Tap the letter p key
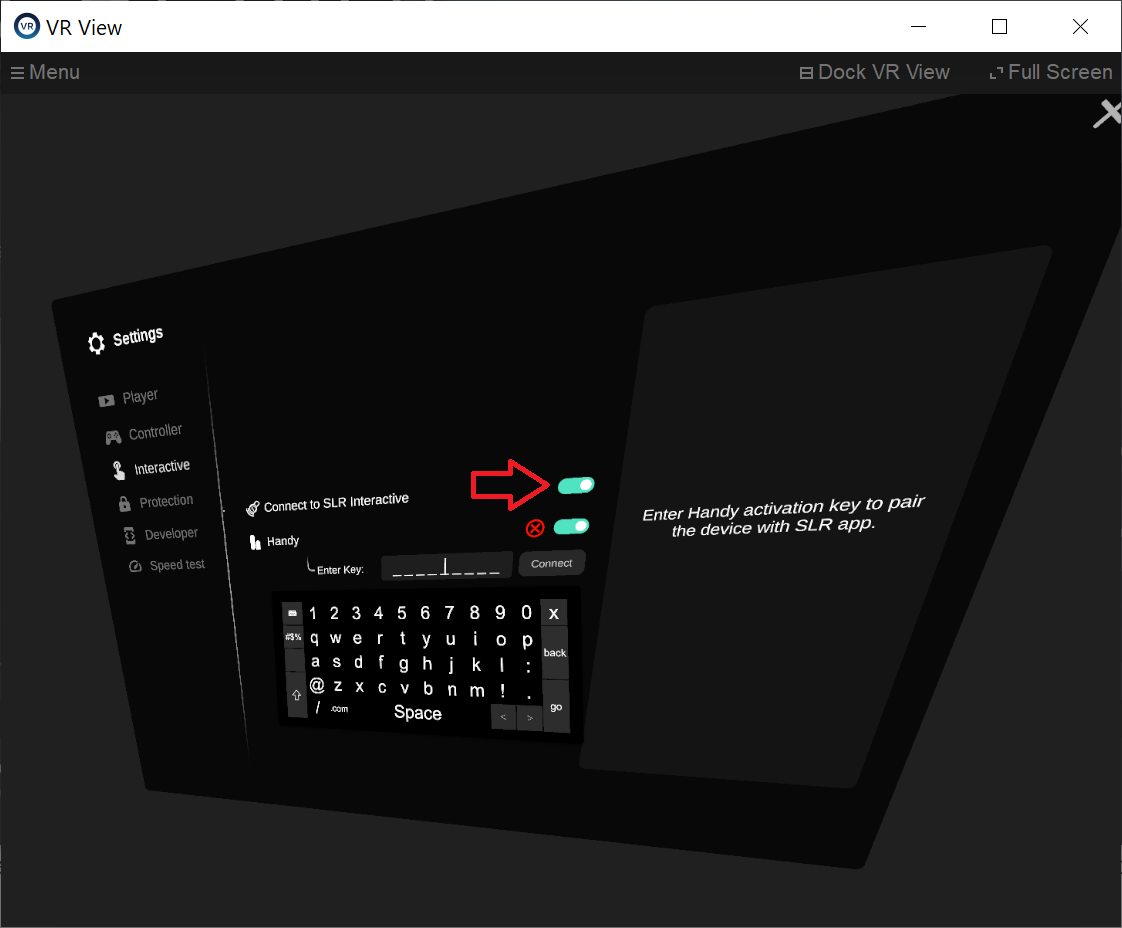Viewport: 1122px width, 928px height. point(527,640)
